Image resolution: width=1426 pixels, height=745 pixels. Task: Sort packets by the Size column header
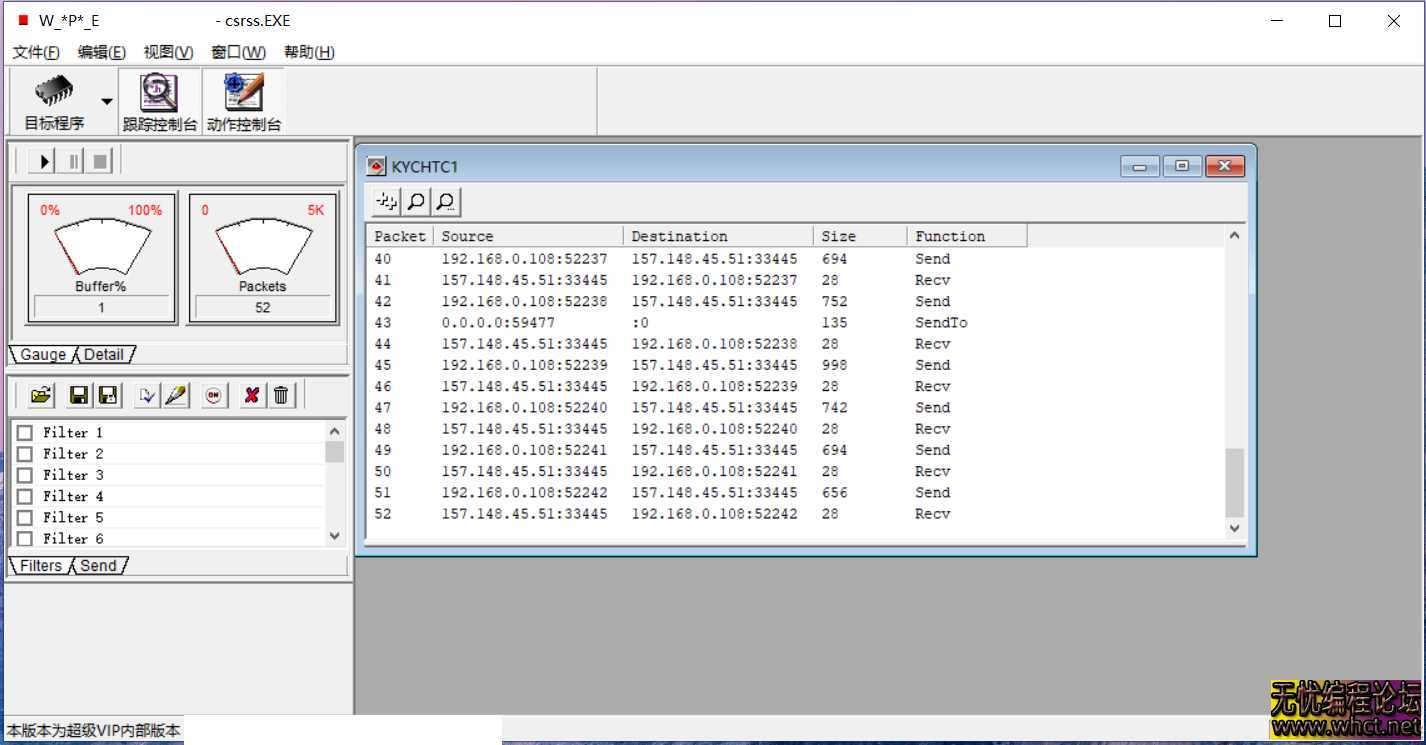tap(858, 237)
